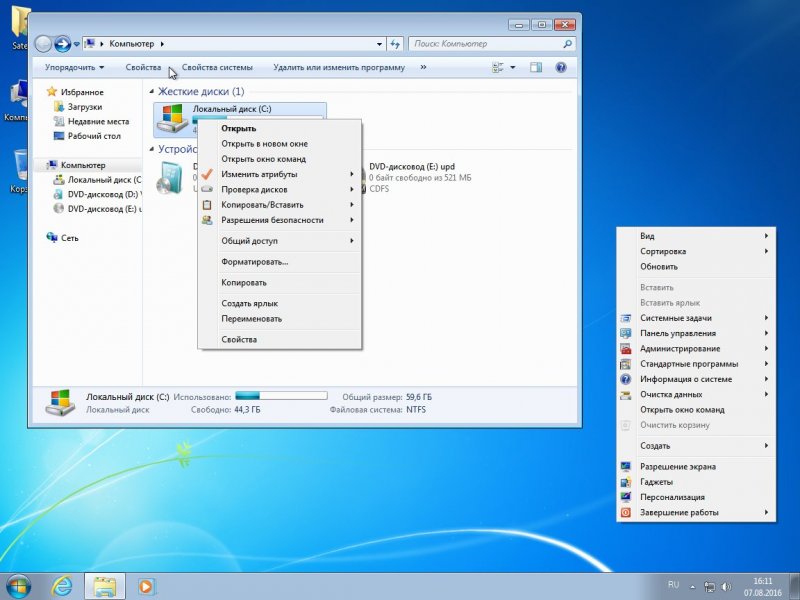Click the search magnifier icon
Viewport: 800px width, 600px height.
(567, 44)
